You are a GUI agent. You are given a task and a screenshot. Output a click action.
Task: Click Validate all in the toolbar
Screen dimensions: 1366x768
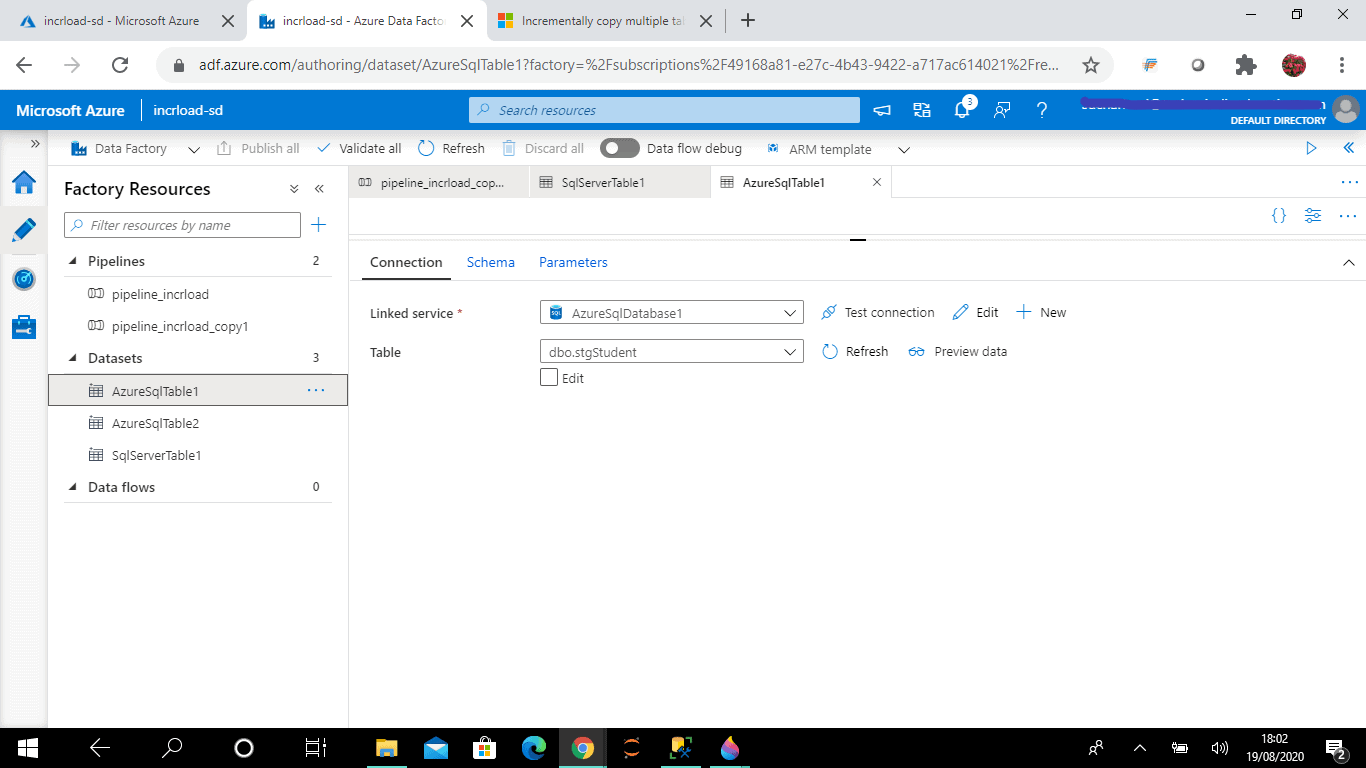tap(359, 148)
